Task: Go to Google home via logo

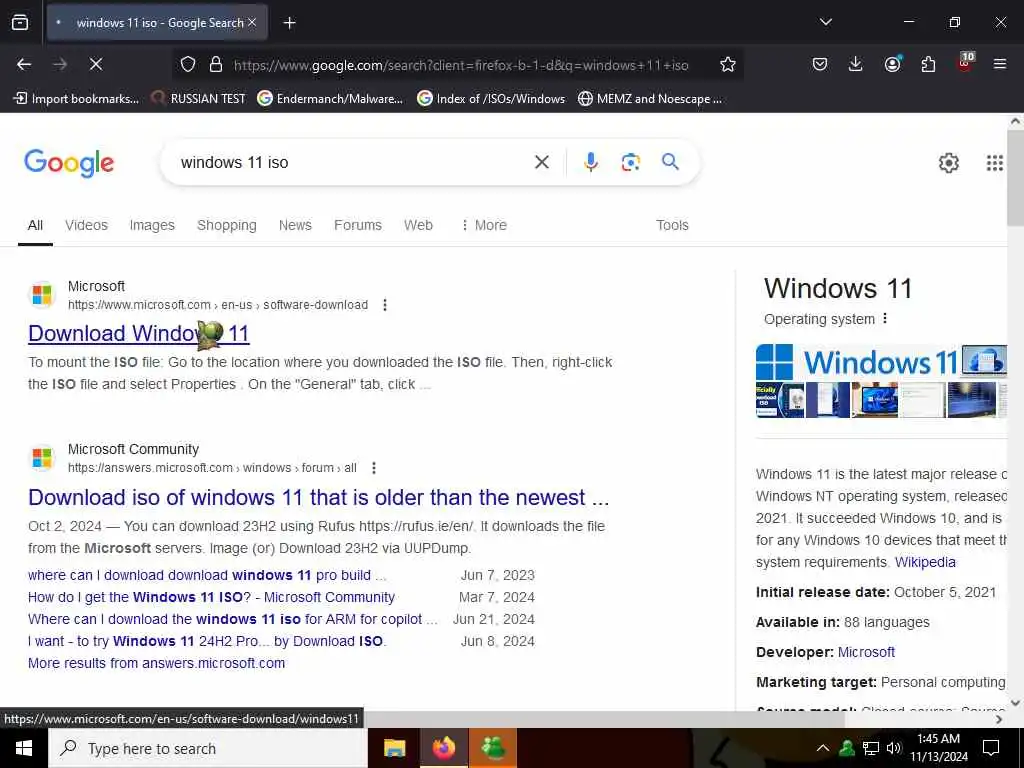Action: 69,163
